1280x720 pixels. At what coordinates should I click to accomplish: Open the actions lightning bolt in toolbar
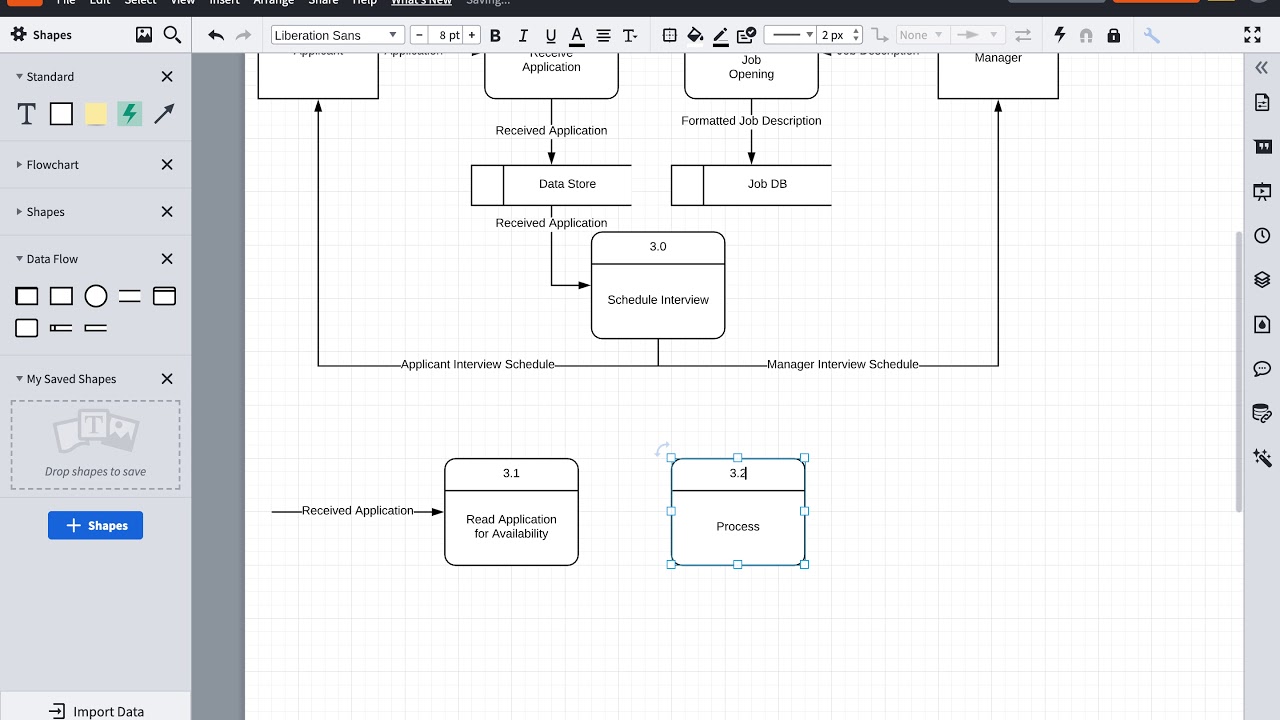pos(1060,35)
